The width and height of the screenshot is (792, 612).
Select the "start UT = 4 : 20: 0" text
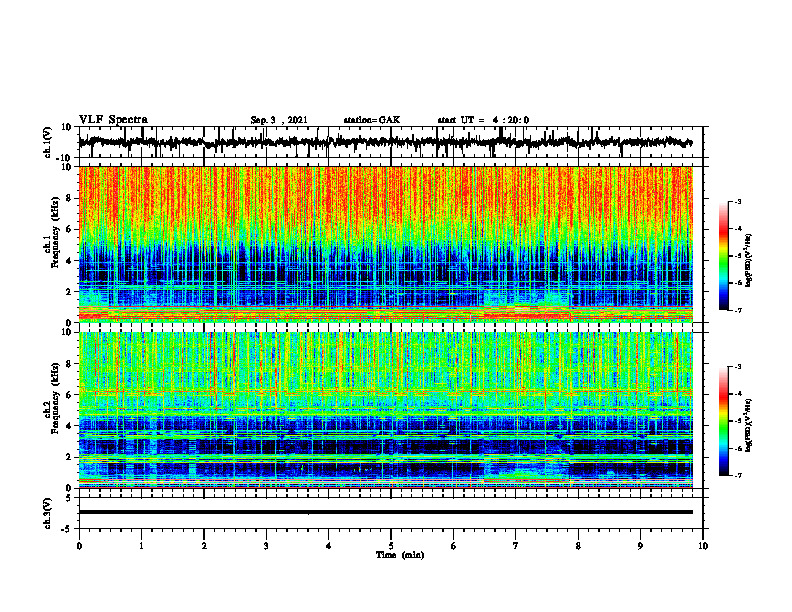point(483,120)
